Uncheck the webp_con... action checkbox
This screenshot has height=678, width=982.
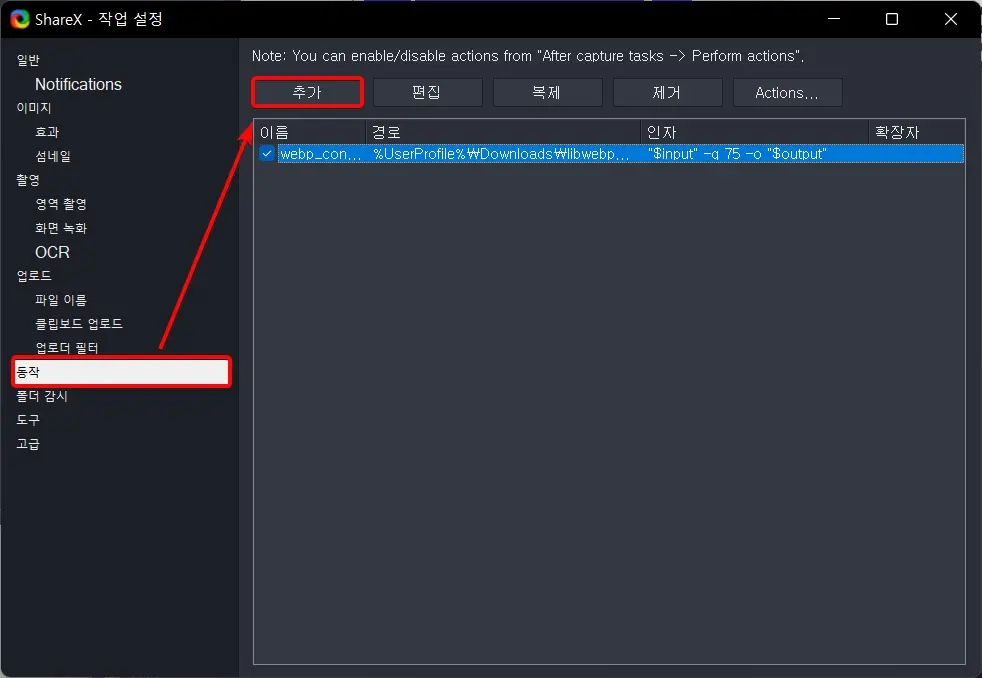click(x=267, y=153)
